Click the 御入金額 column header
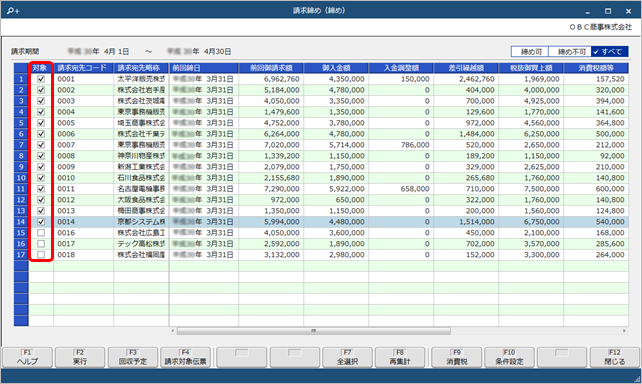 pos(336,68)
